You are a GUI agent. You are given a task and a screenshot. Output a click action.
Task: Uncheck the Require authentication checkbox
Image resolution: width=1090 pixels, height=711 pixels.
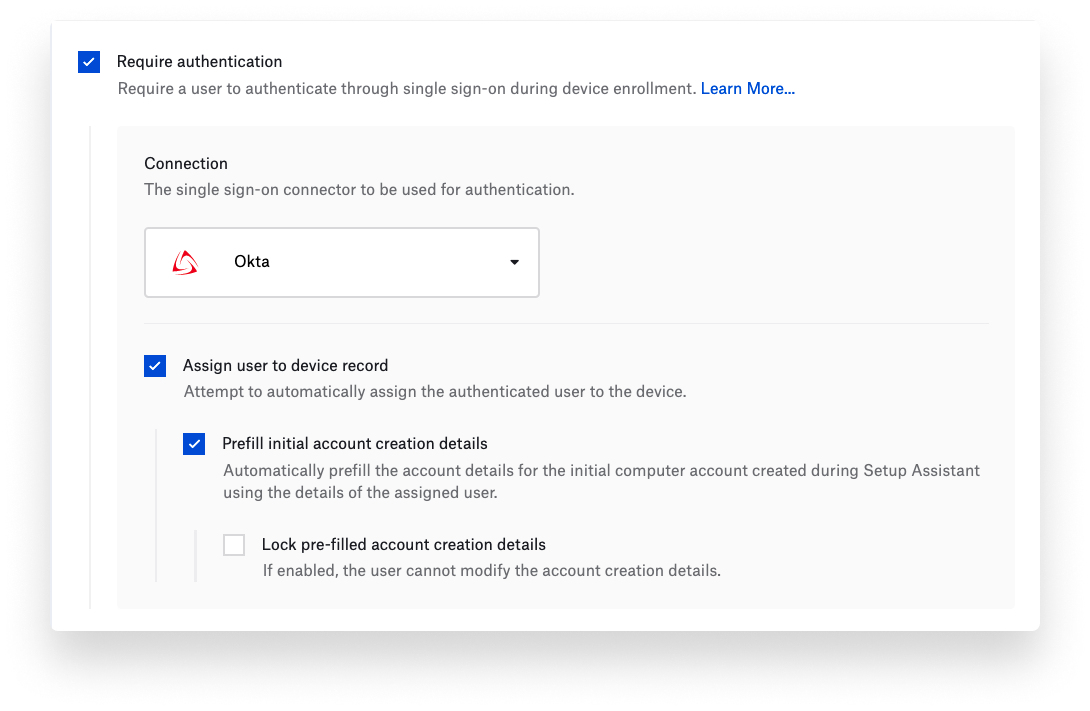[89, 62]
